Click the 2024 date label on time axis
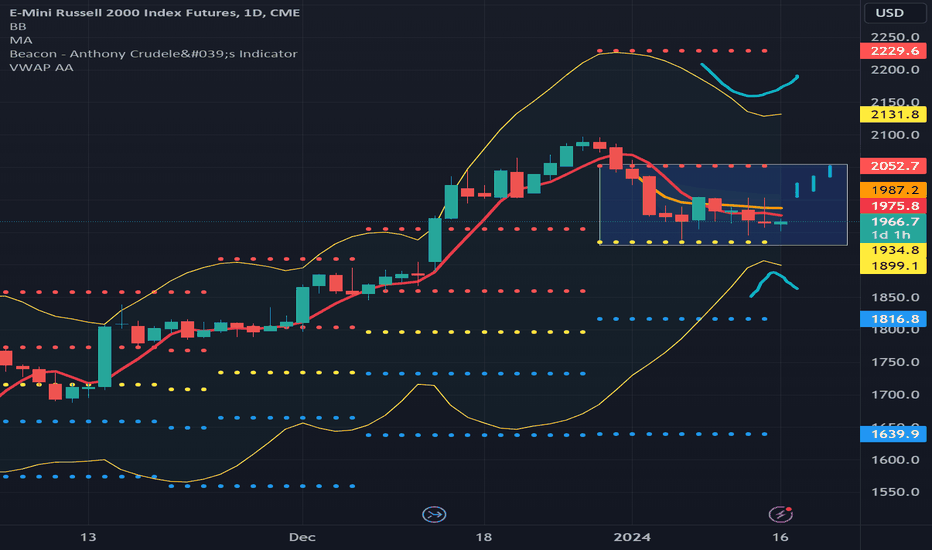The image size is (932, 550). [x=632, y=537]
